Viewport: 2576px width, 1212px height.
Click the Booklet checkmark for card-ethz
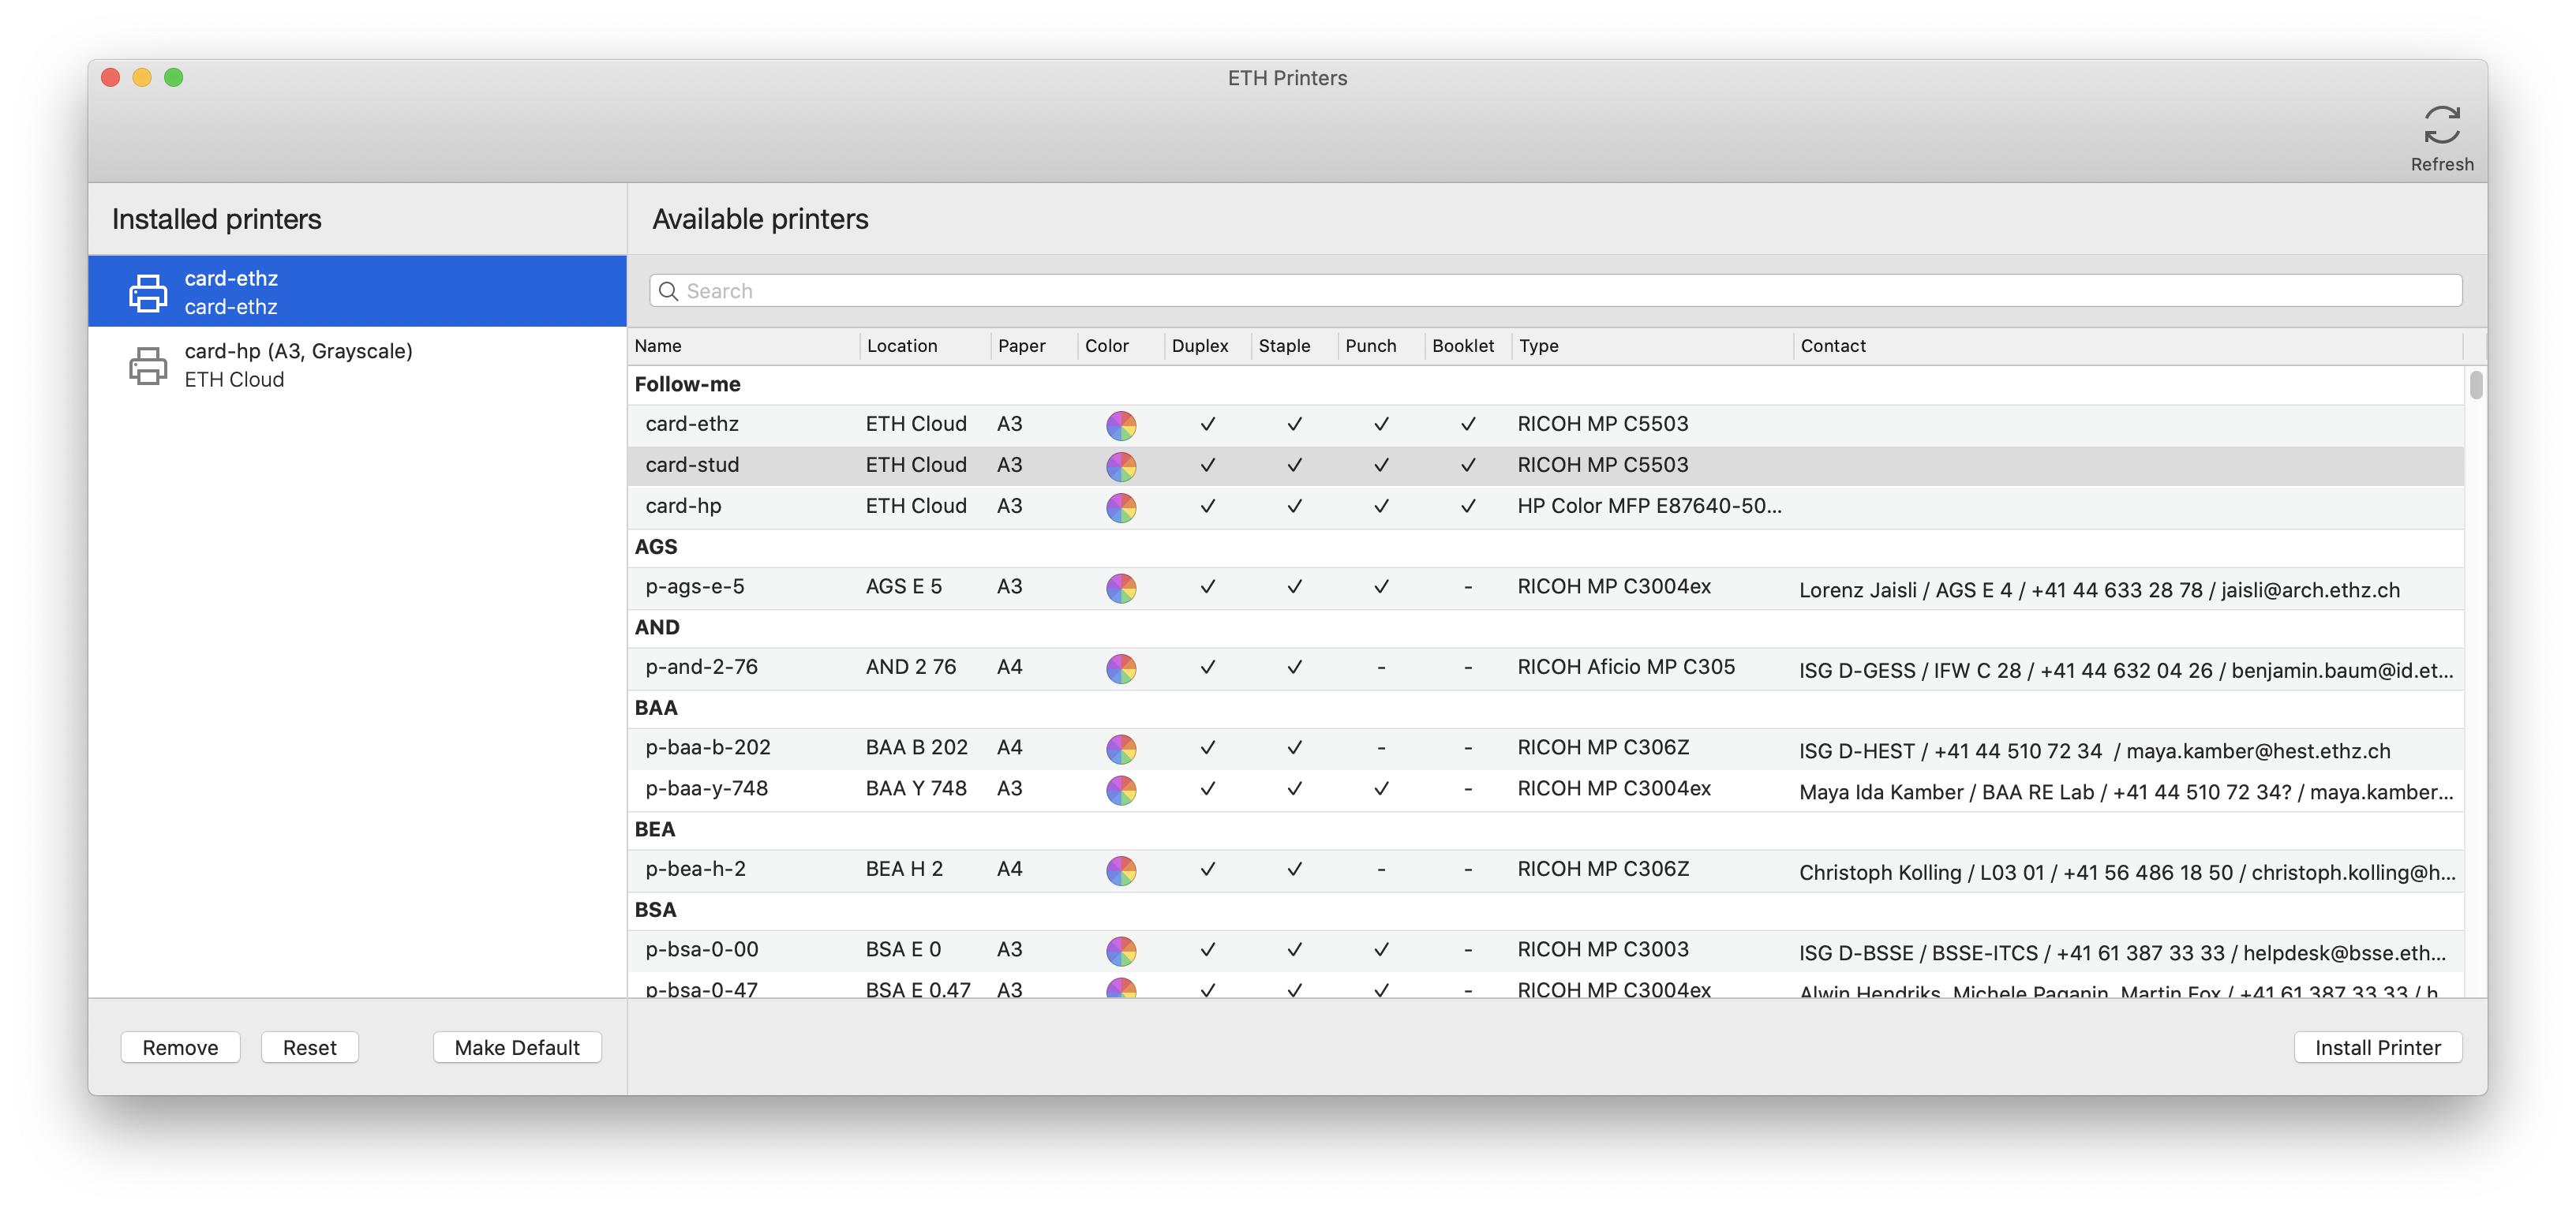[x=1467, y=424]
